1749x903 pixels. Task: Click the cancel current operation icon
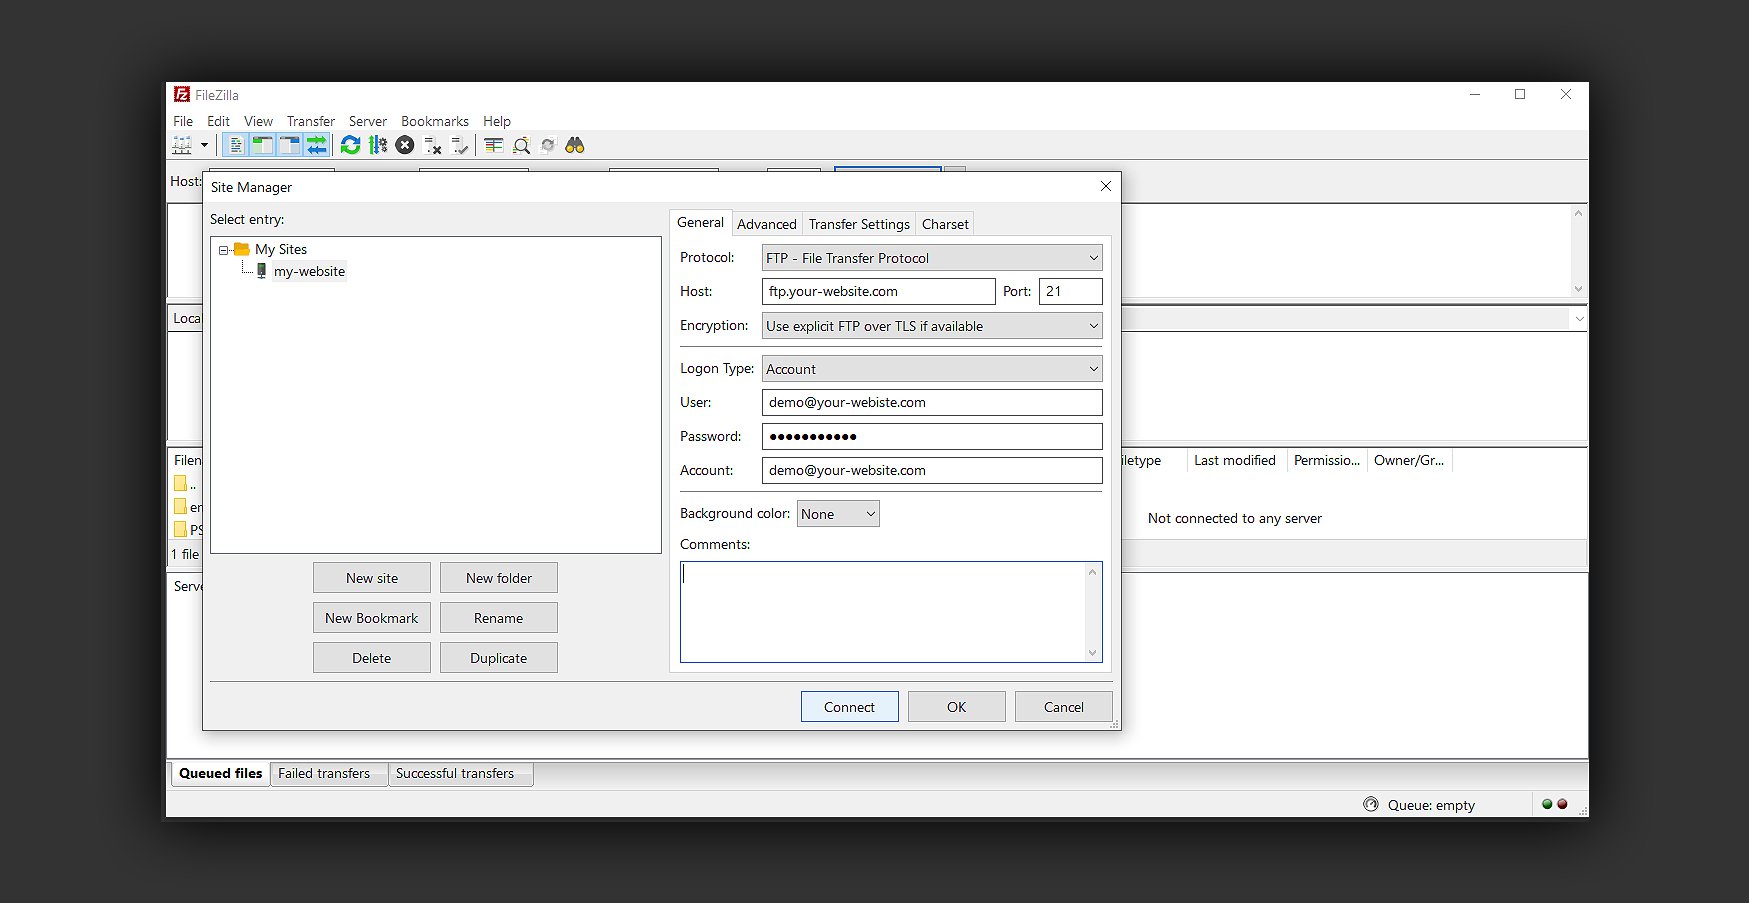pyautogui.click(x=405, y=145)
